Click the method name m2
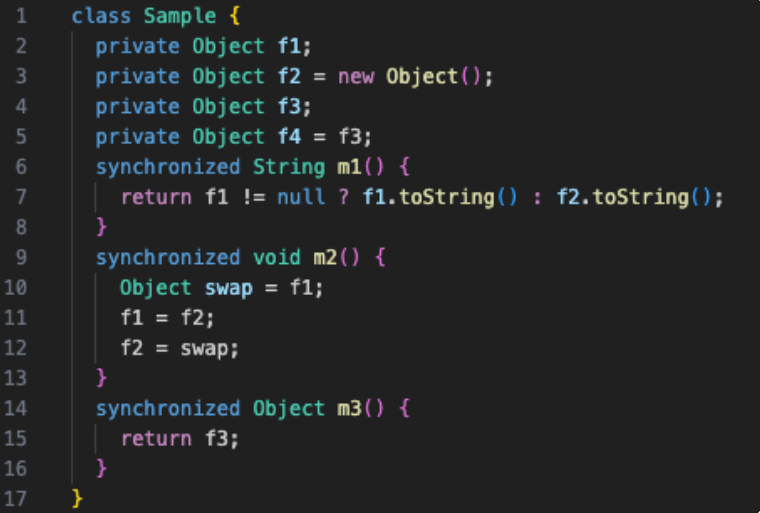 click(x=325, y=257)
